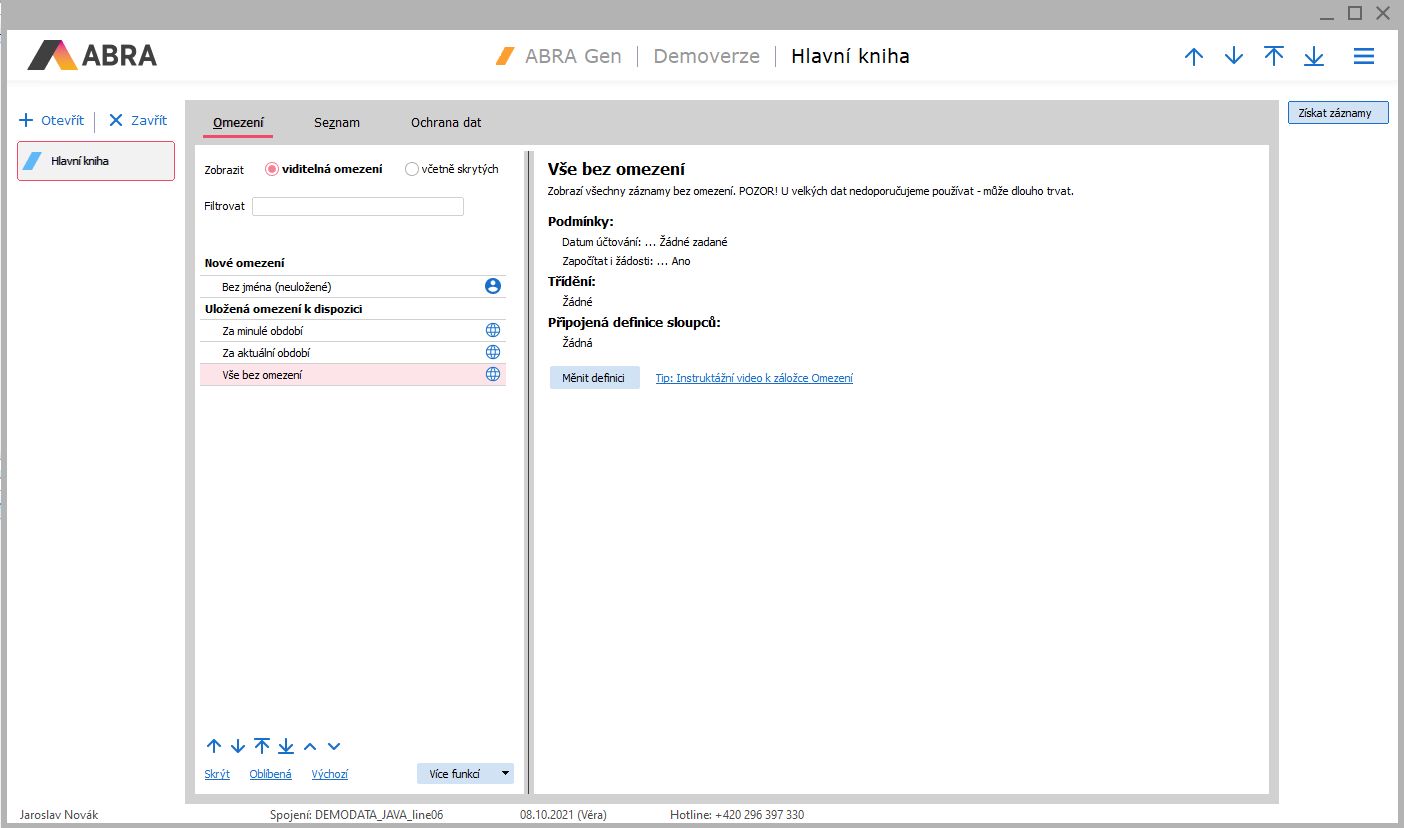The image size is (1404, 828).
Task: Open the Ochrana dat tab
Action: coord(446,123)
